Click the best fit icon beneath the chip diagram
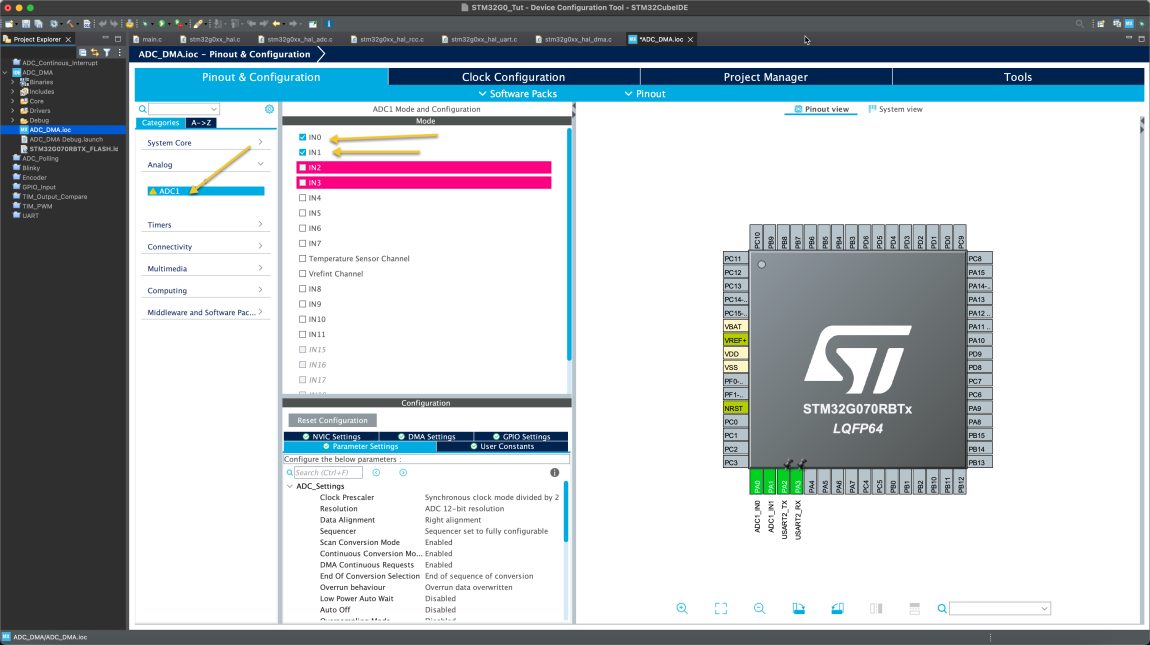This screenshot has width=1150, height=645. 720,608
